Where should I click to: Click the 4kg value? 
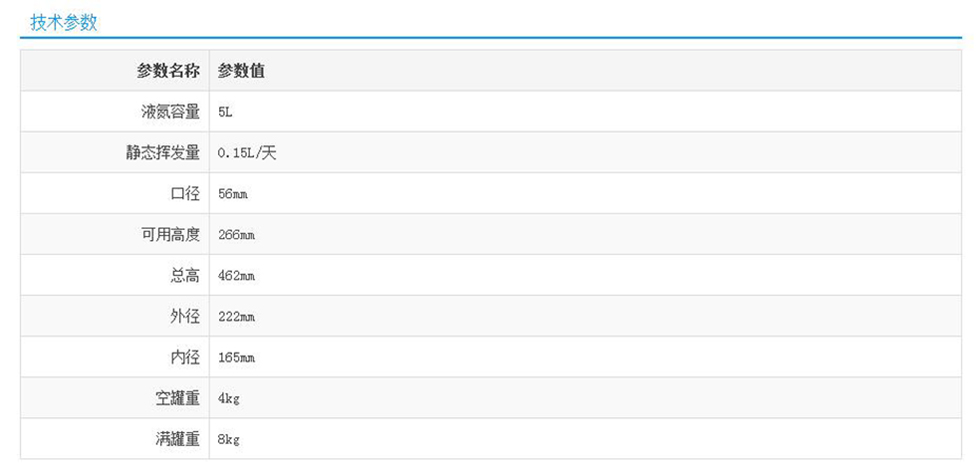click(229, 398)
